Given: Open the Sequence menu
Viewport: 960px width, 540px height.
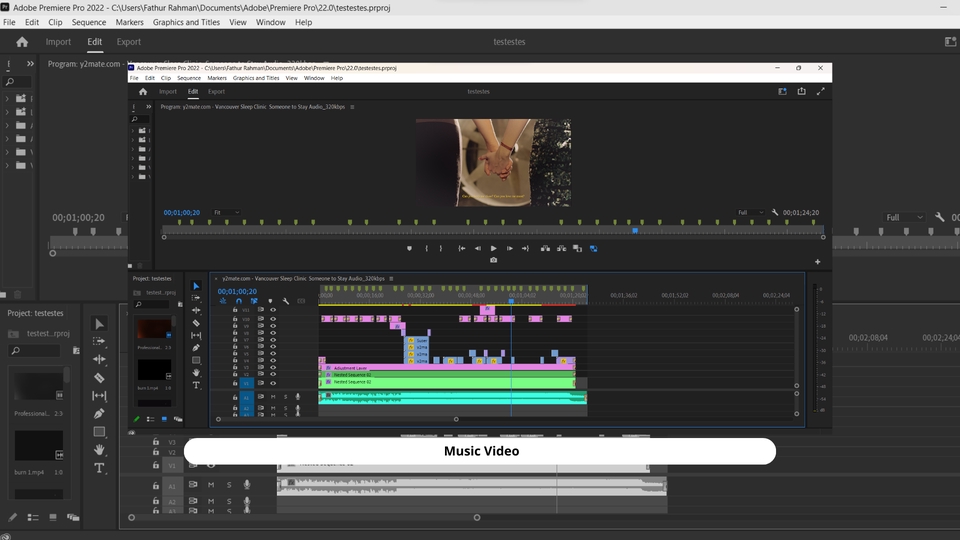Looking at the screenshot, I should [x=89, y=22].
